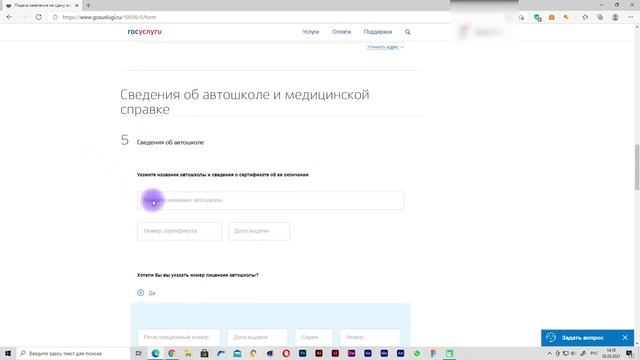The width and height of the screenshot is (640, 360).
Task: Launch Photoshop from the taskbar
Action: click(302, 353)
